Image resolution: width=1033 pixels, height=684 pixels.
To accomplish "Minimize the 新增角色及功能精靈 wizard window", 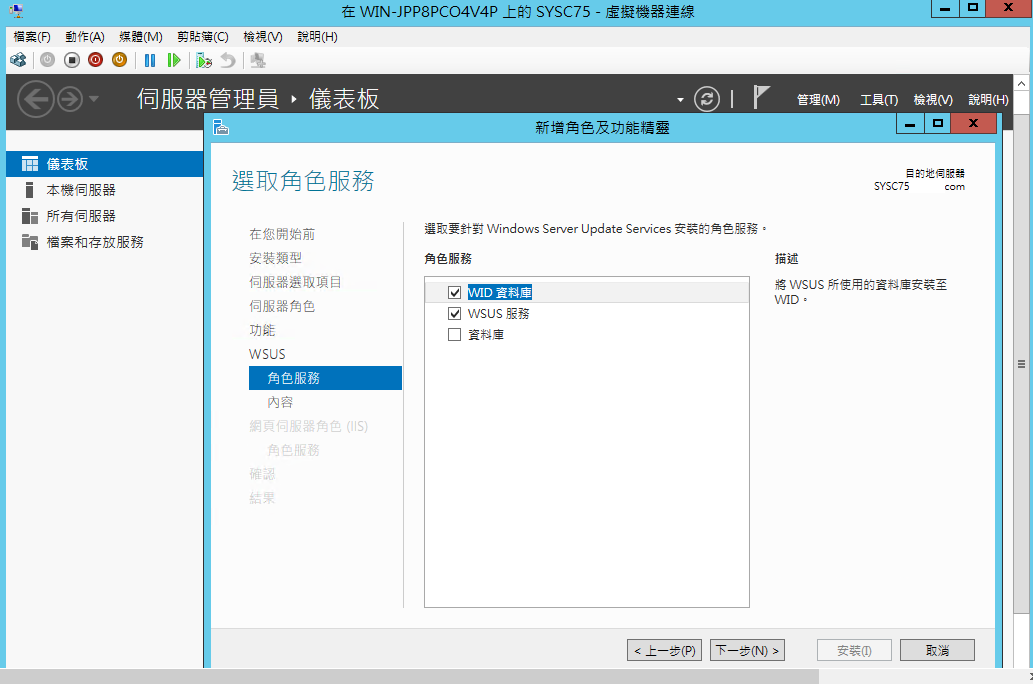I will point(910,123).
